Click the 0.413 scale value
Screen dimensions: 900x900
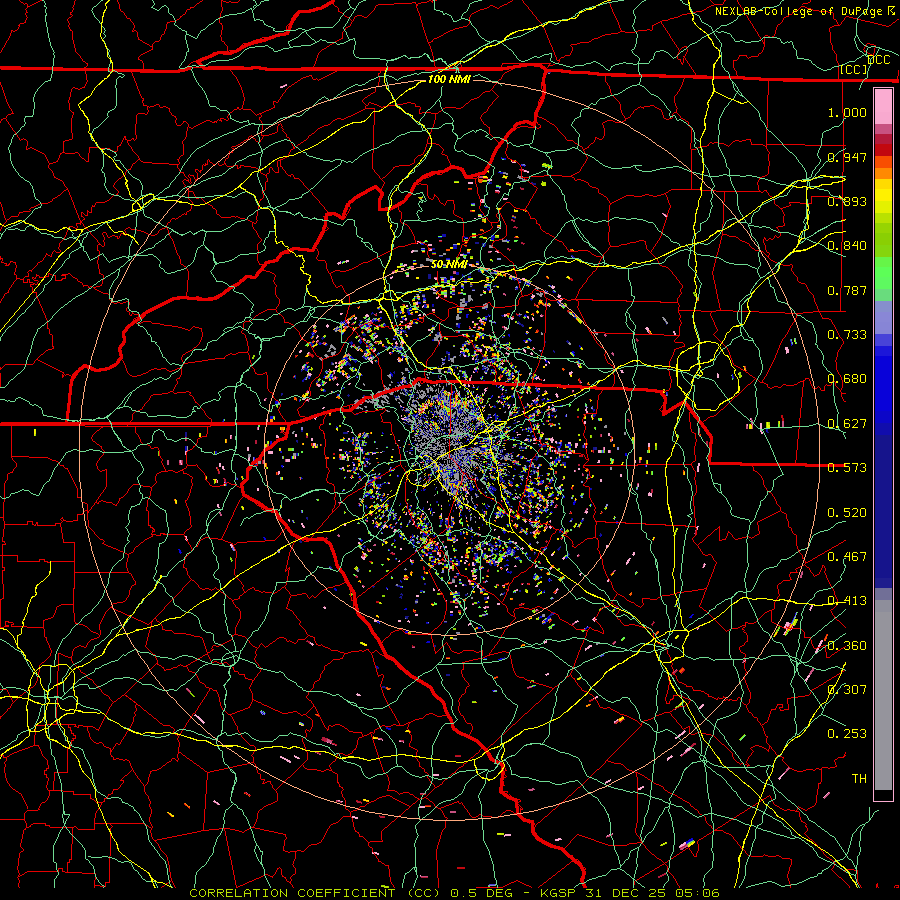[847, 601]
